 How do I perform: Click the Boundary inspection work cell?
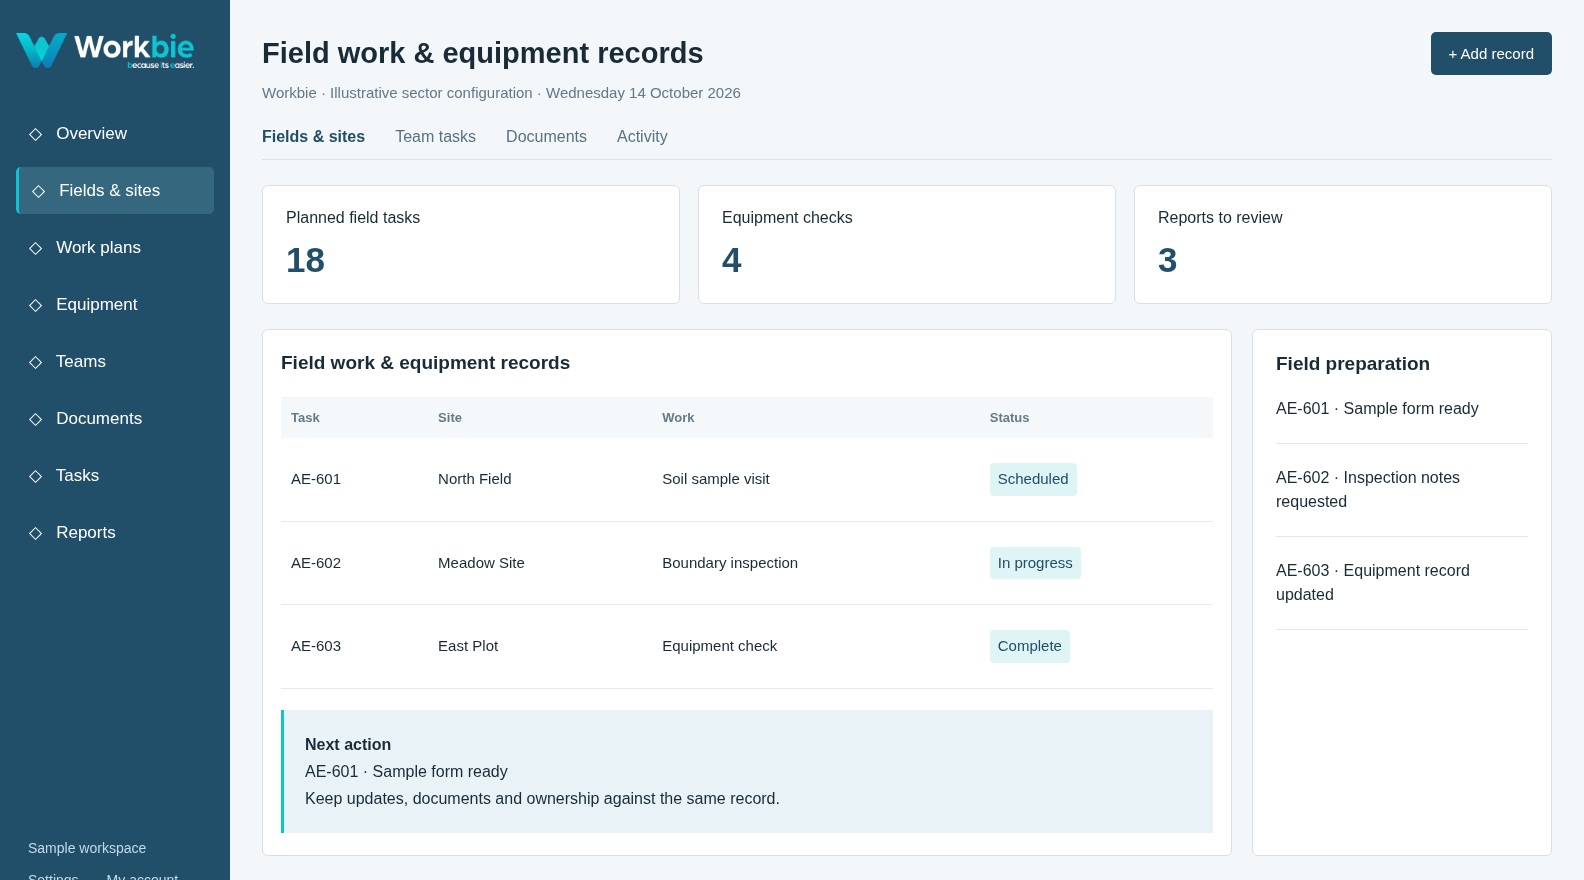coord(730,563)
